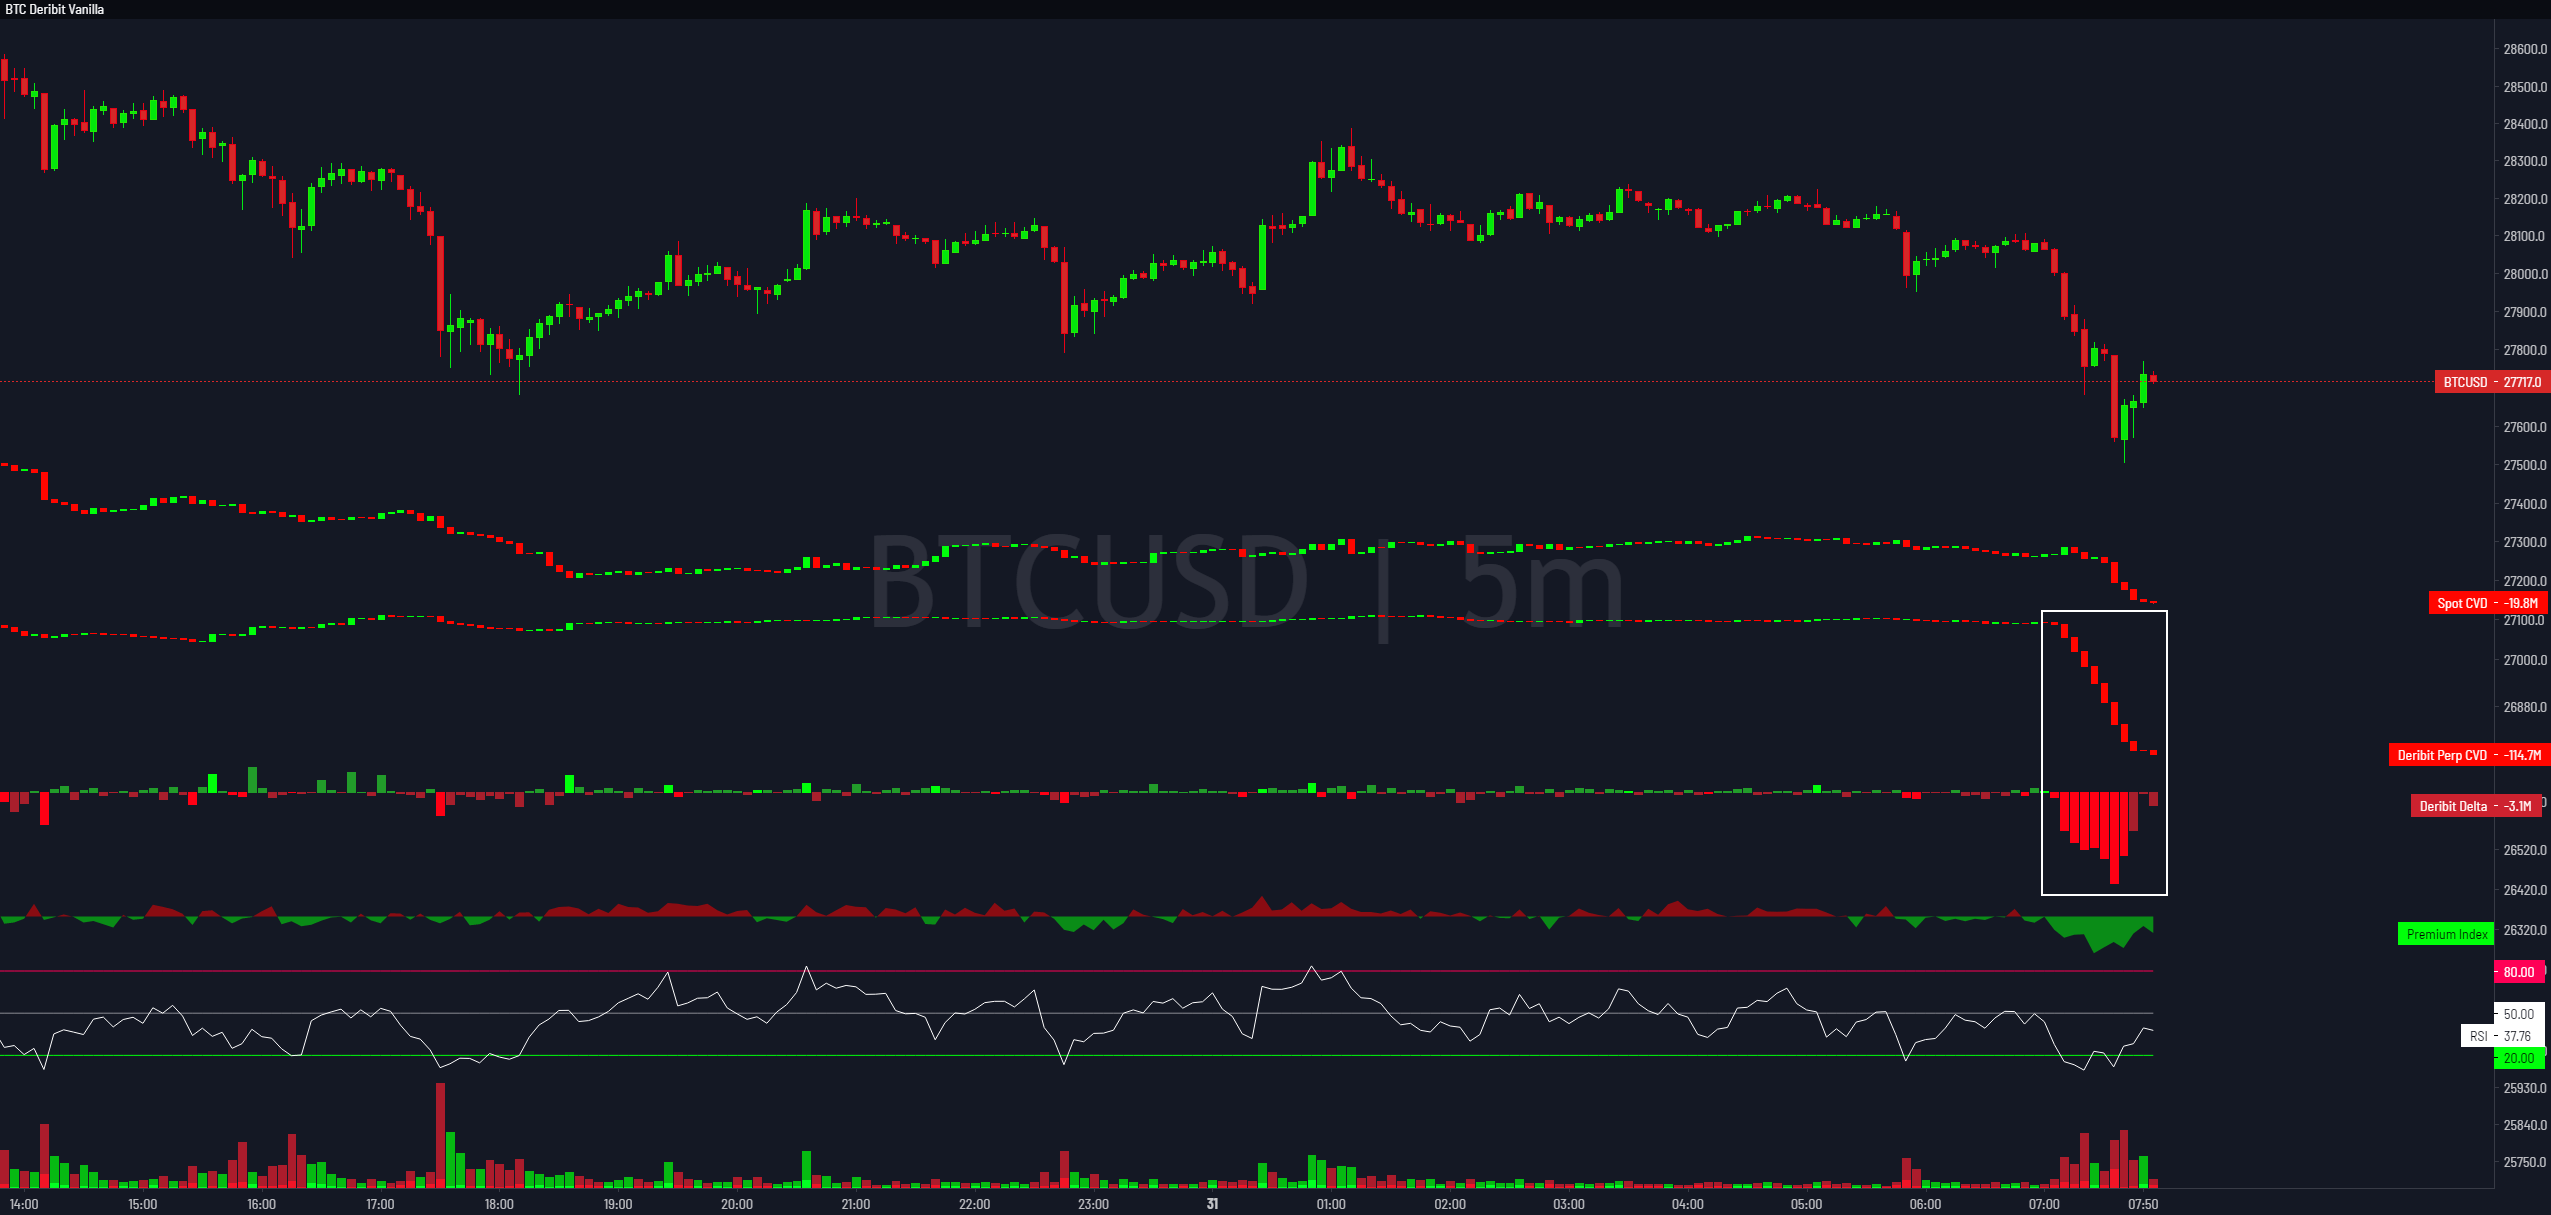Click the 26520.0 price axis label
2551x1215 pixels.
coord(2525,850)
